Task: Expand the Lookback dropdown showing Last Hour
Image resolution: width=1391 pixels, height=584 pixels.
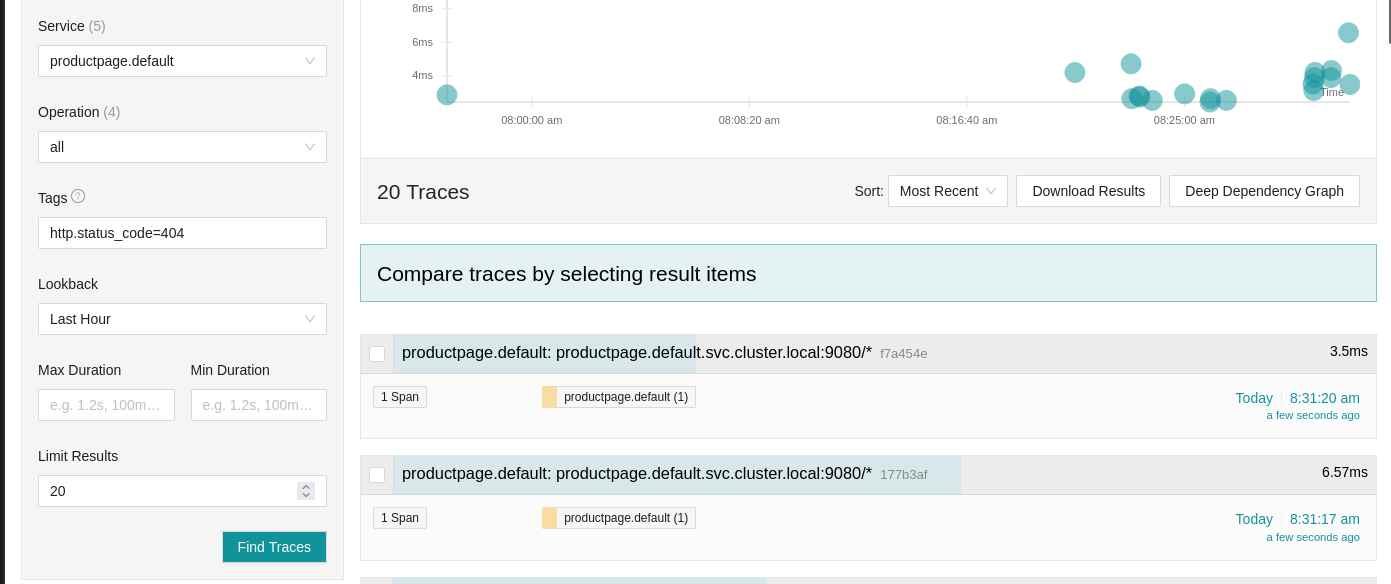Action: pyautogui.click(x=182, y=319)
